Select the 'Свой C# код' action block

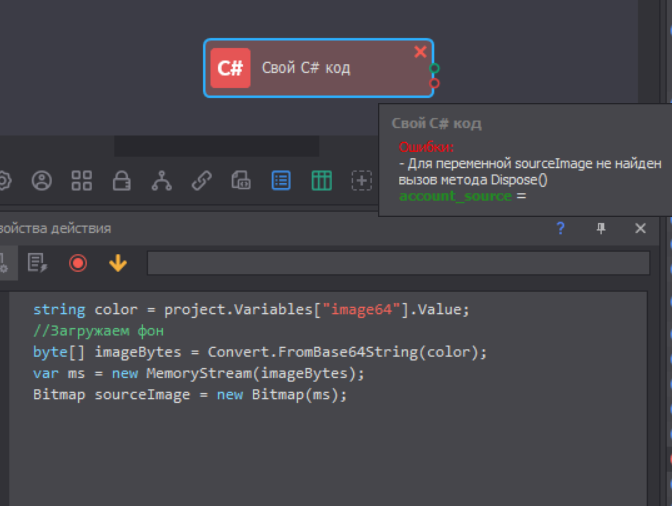coord(318,68)
